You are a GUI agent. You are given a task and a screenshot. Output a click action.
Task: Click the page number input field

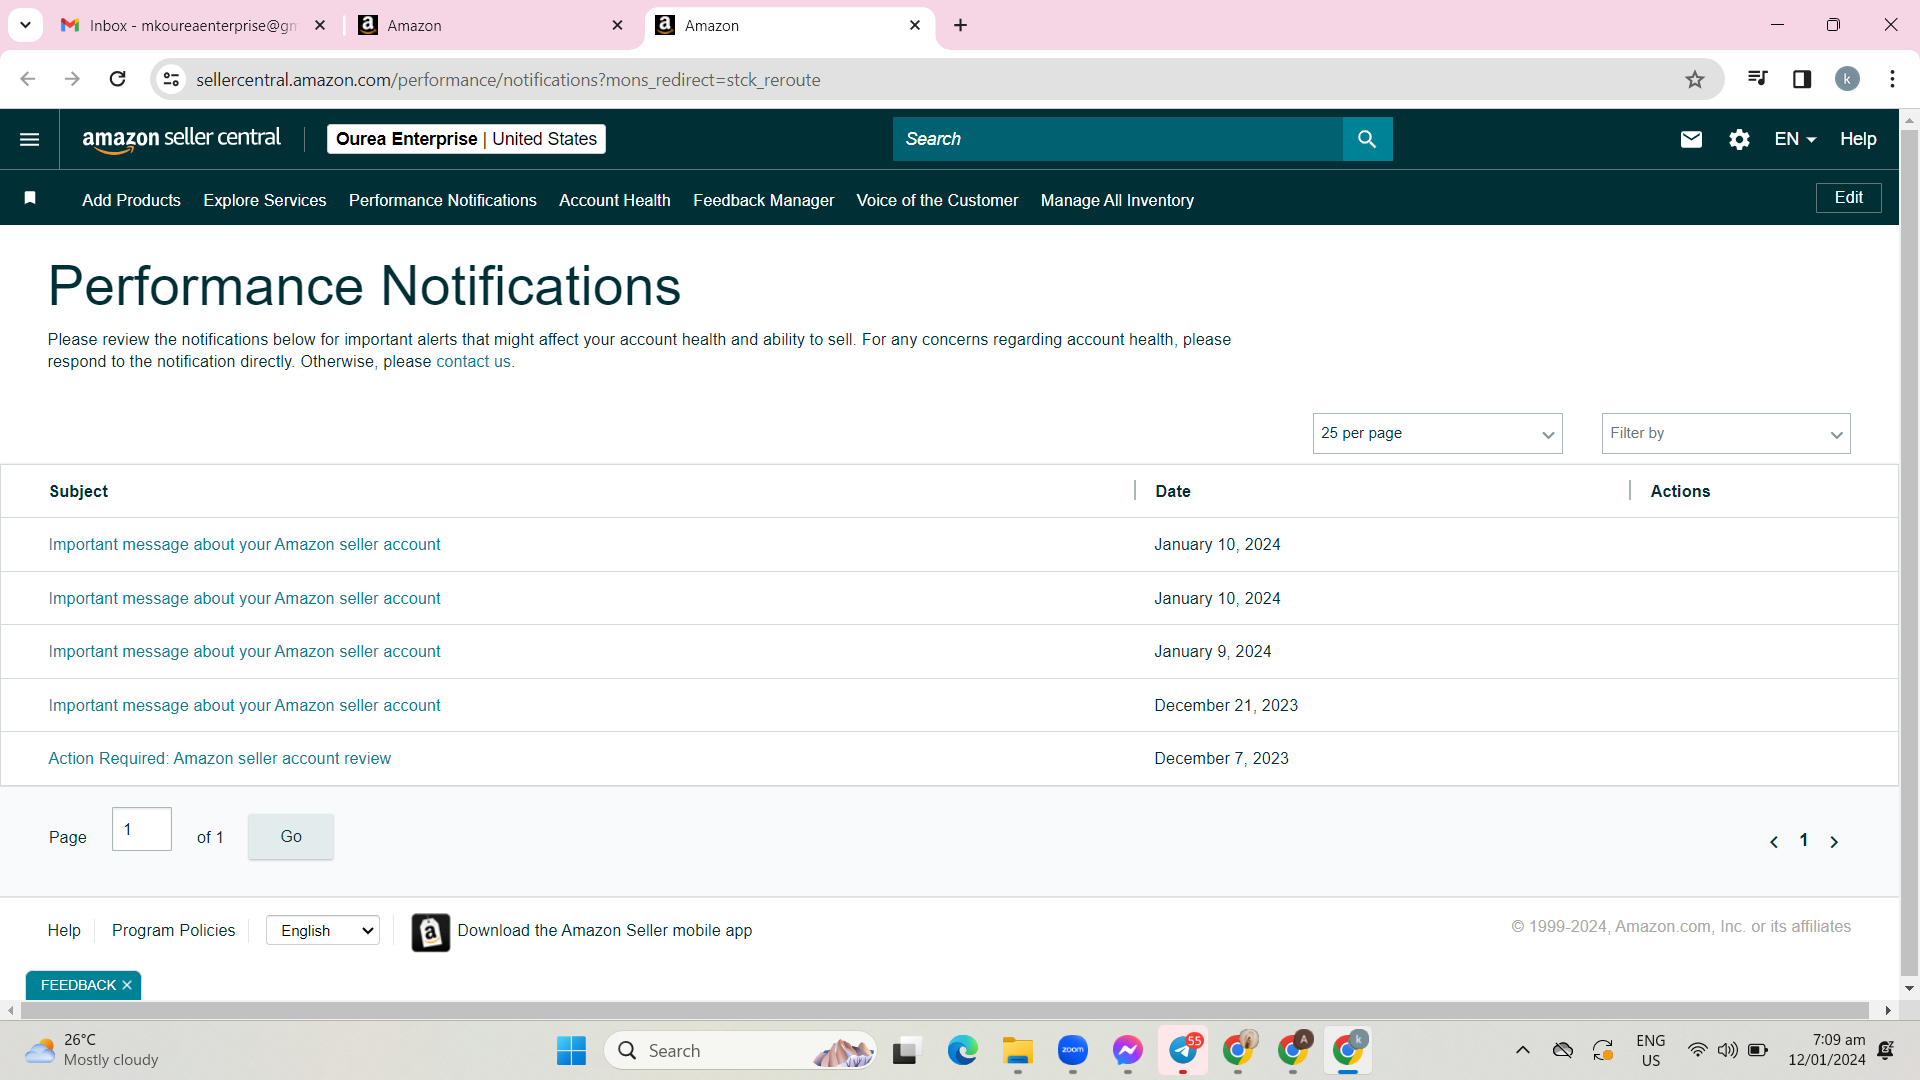tap(142, 830)
